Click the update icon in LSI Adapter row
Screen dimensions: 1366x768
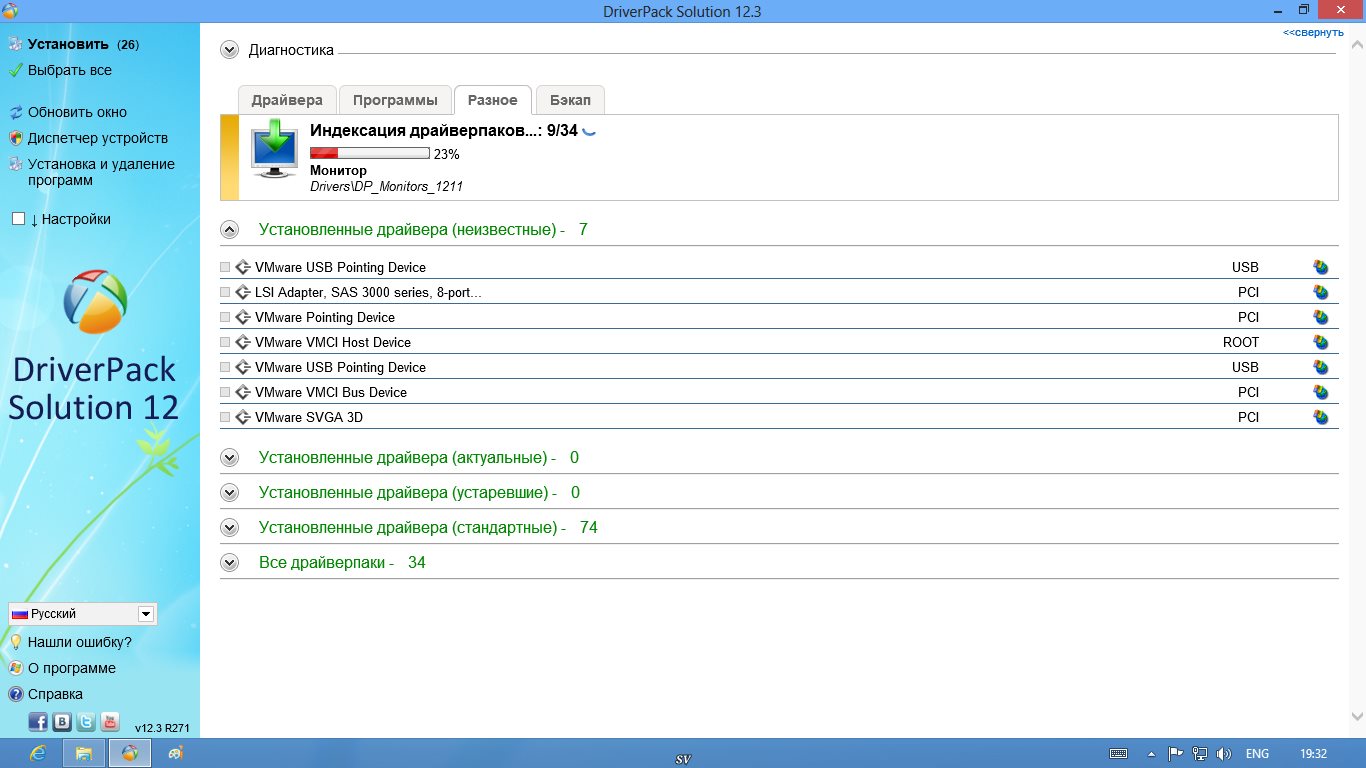pyautogui.click(x=1320, y=292)
